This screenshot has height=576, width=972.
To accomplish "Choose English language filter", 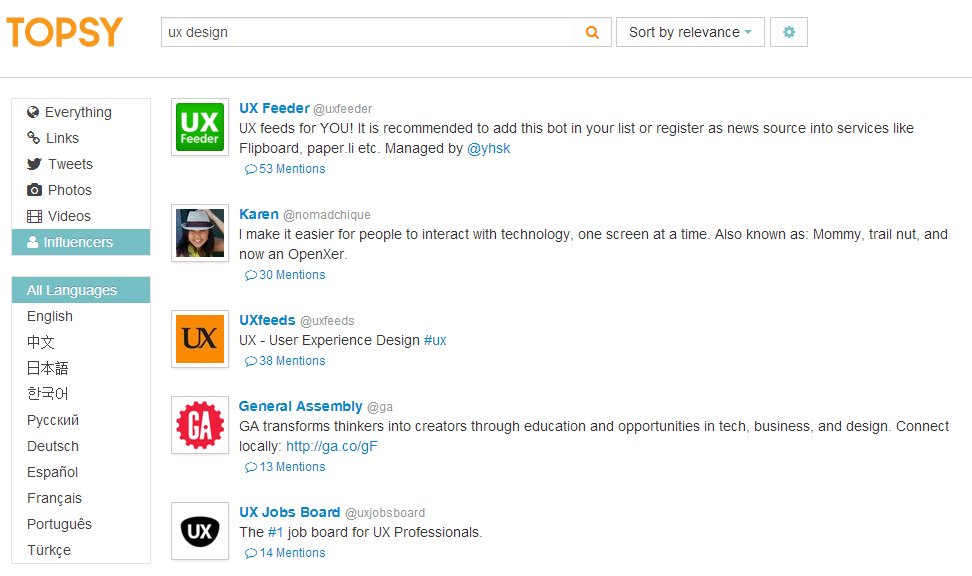I will point(50,316).
